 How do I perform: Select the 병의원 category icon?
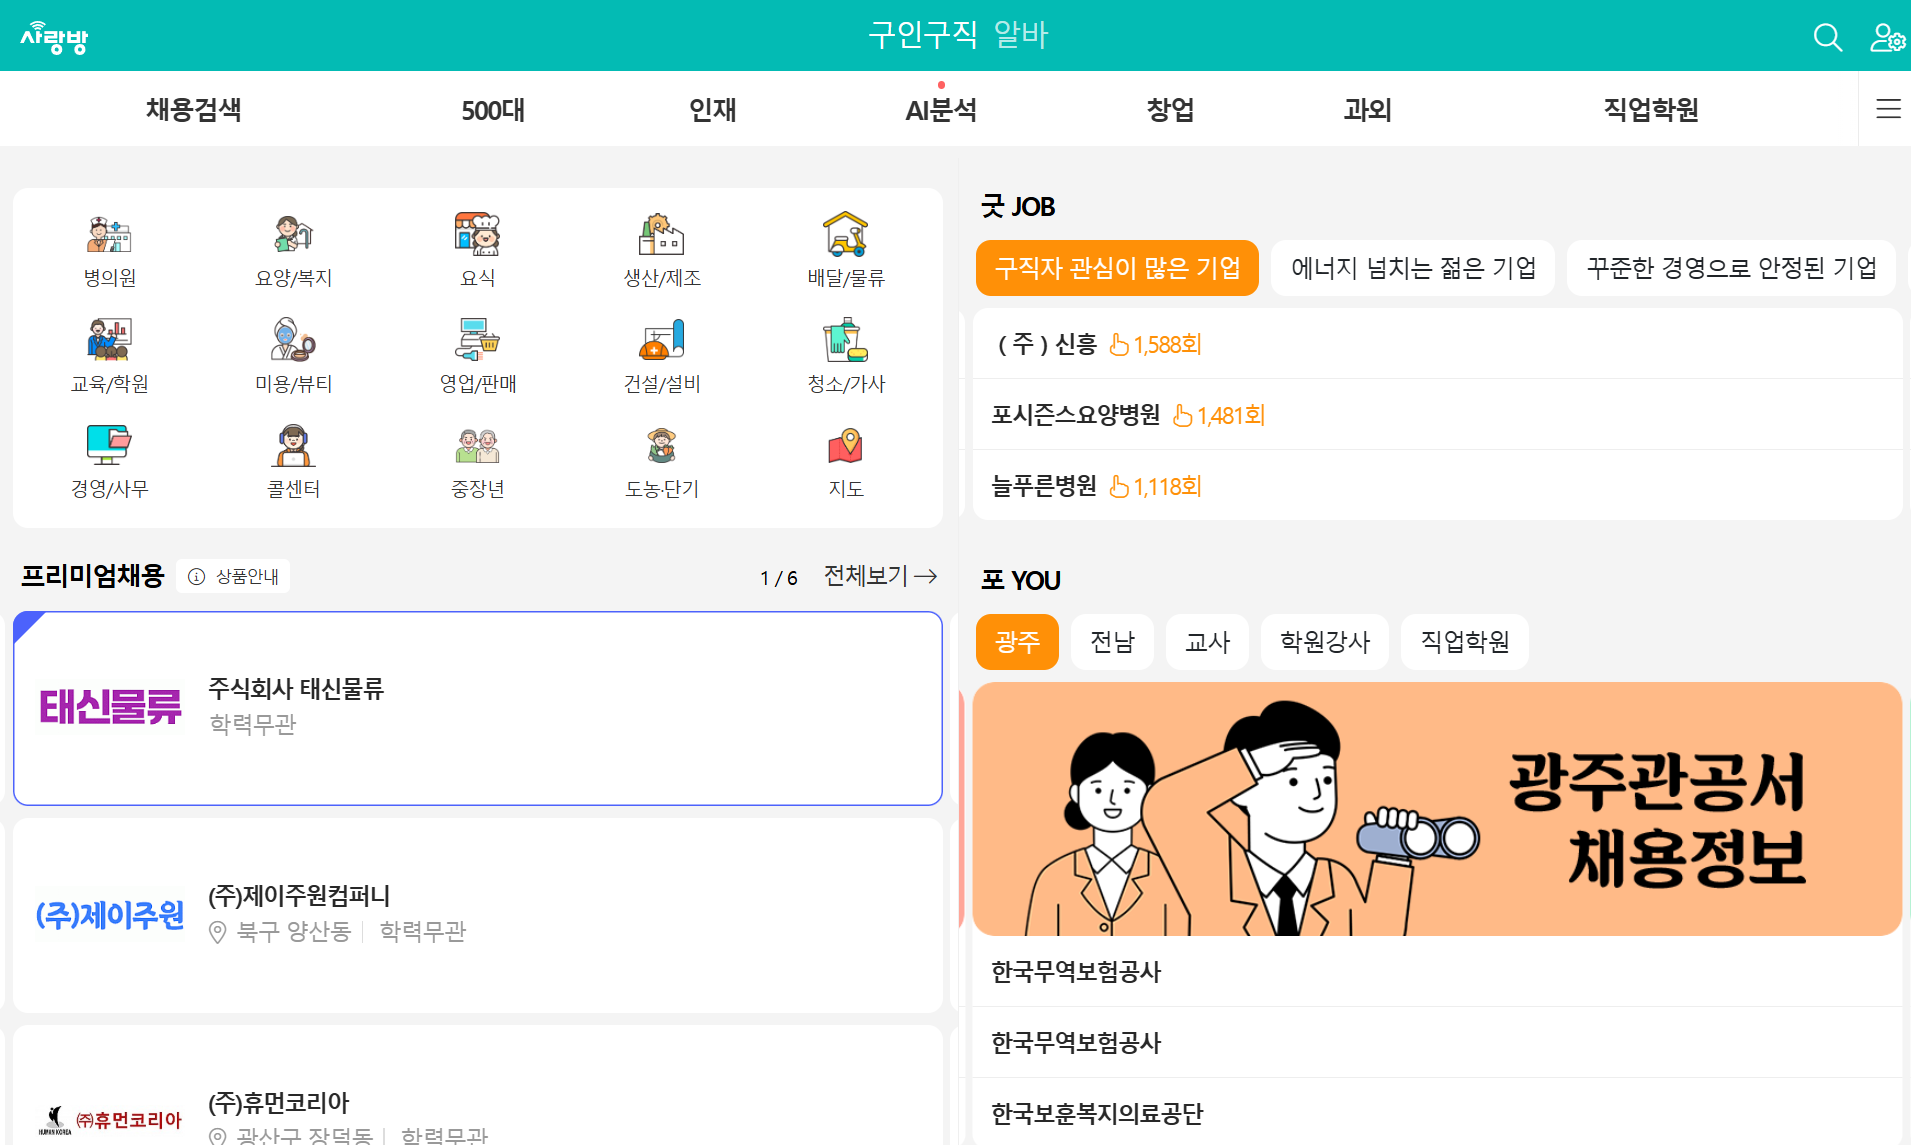109,235
